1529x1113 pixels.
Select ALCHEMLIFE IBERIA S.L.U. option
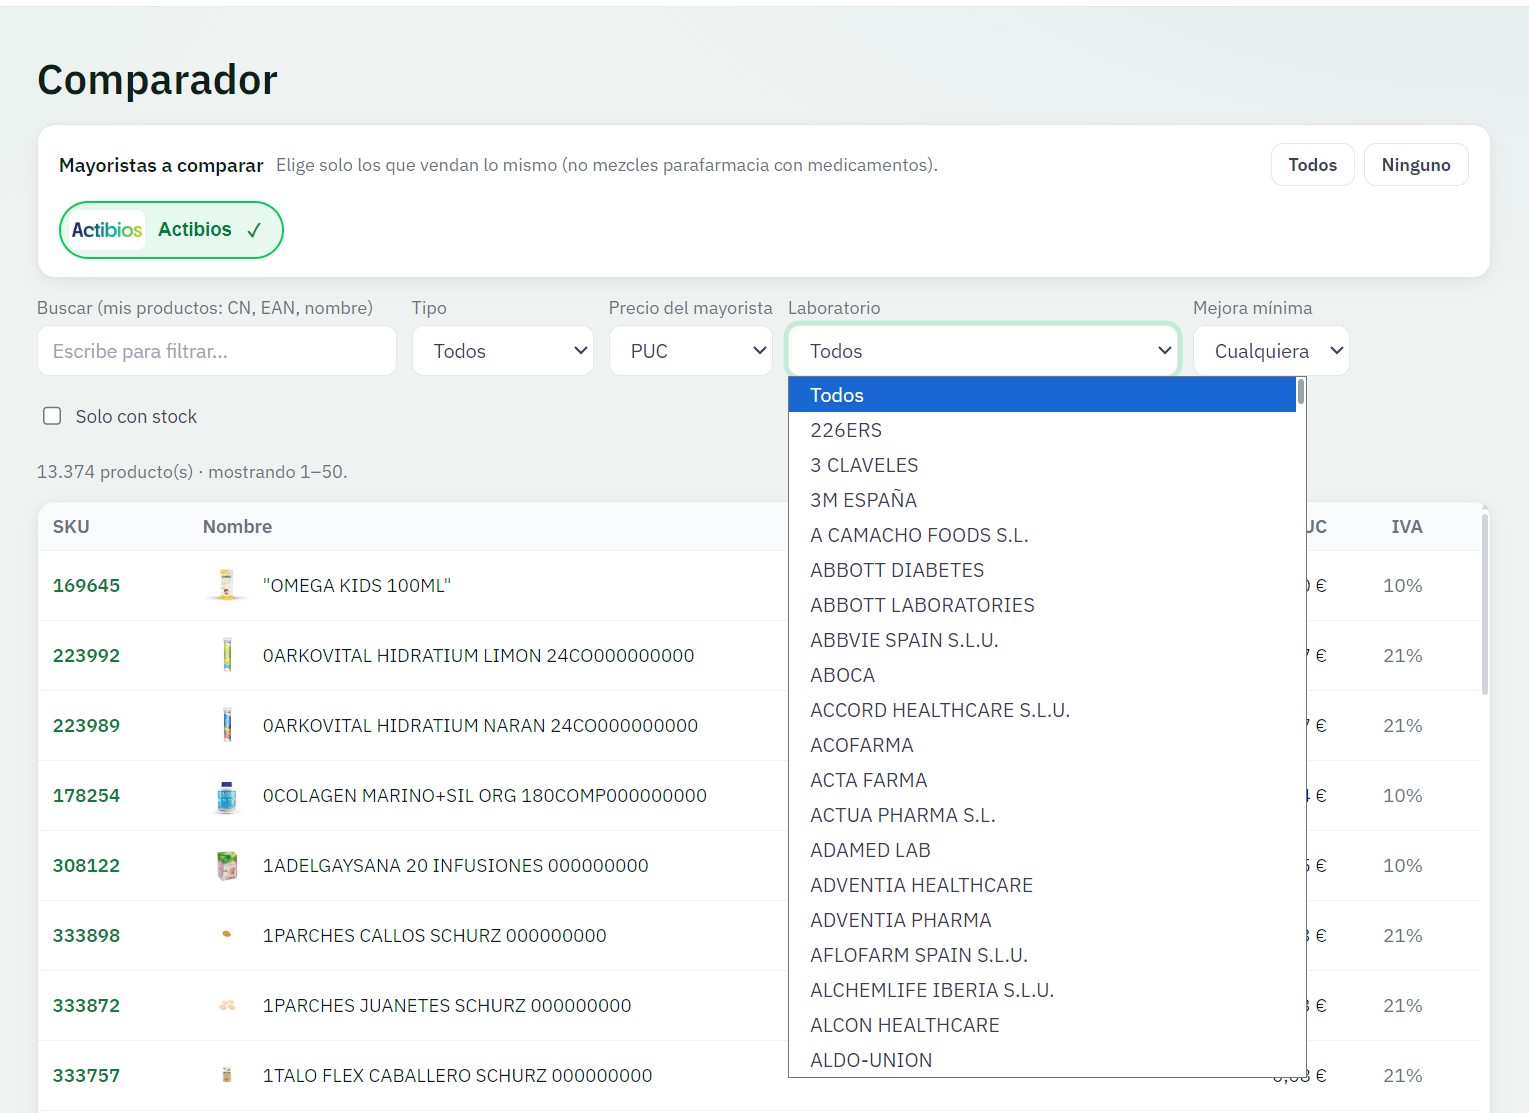point(1042,990)
